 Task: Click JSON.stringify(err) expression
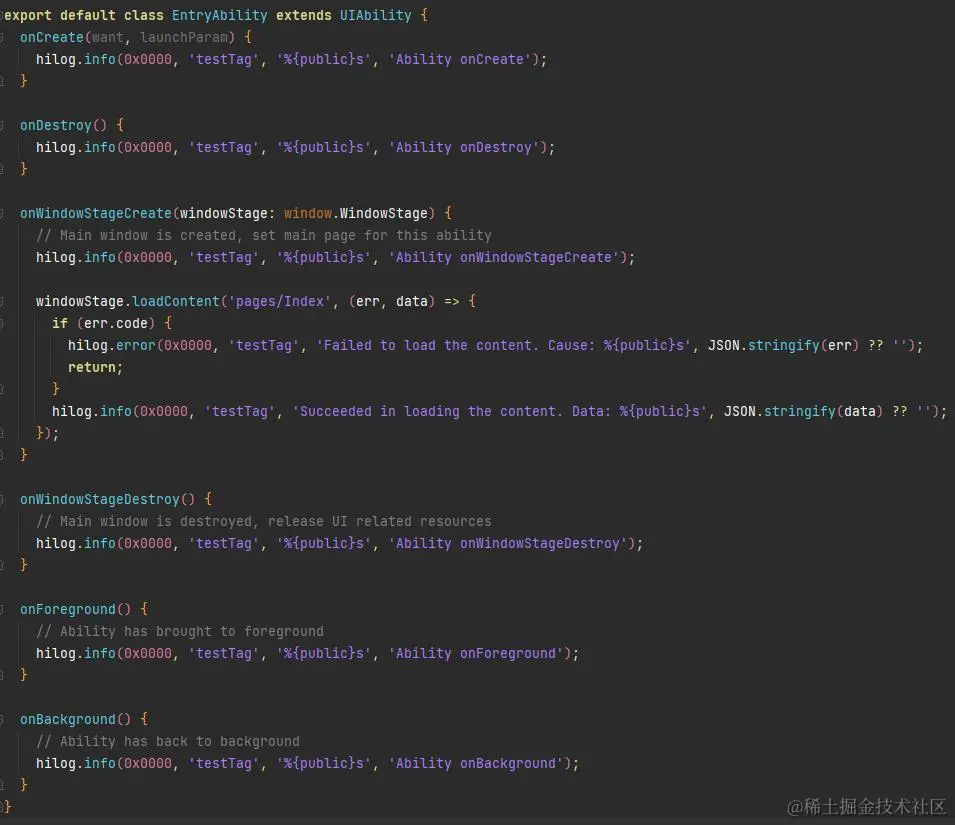click(x=783, y=345)
